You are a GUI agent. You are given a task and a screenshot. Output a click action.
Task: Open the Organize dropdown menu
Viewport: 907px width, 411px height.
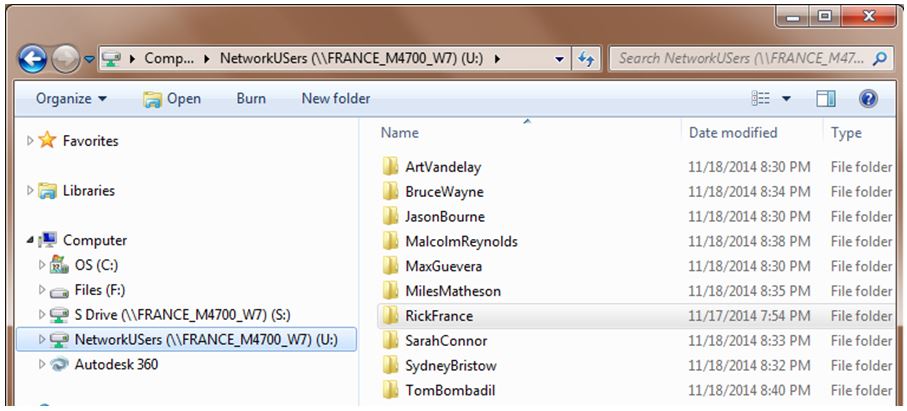click(x=71, y=98)
